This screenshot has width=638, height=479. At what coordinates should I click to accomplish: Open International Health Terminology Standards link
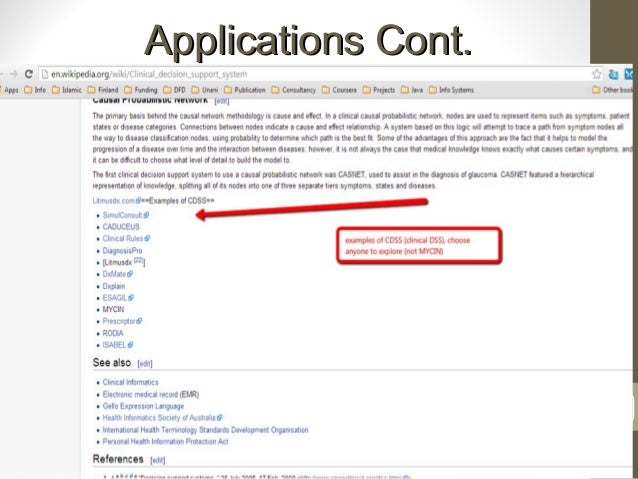coord(205,430)
